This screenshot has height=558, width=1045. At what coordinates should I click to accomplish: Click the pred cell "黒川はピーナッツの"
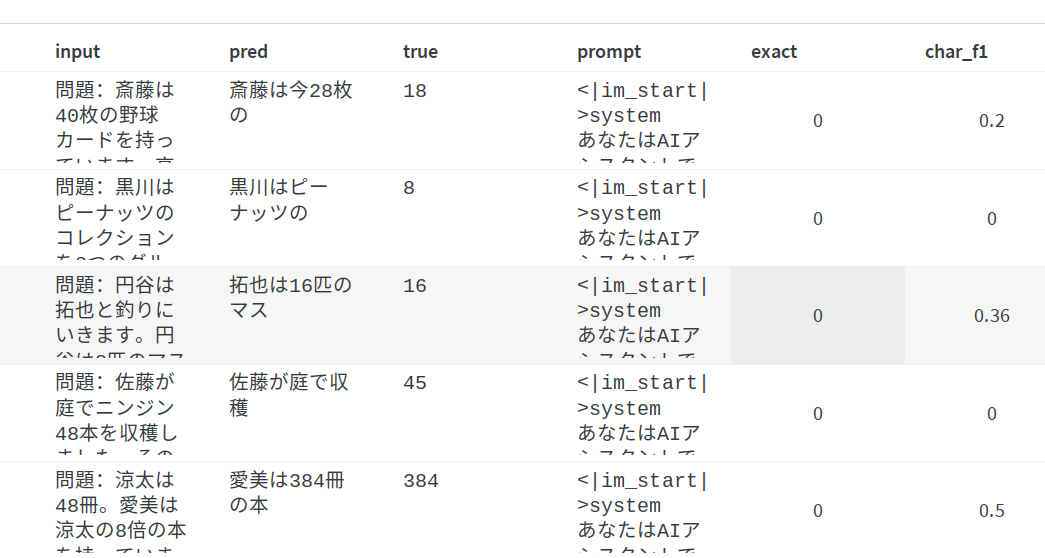279,200
